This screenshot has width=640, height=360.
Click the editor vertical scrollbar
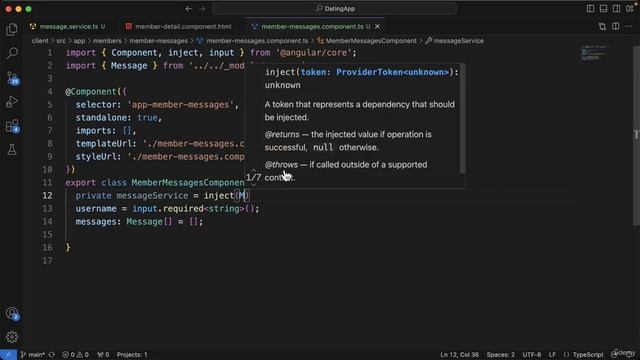point(636,135)
